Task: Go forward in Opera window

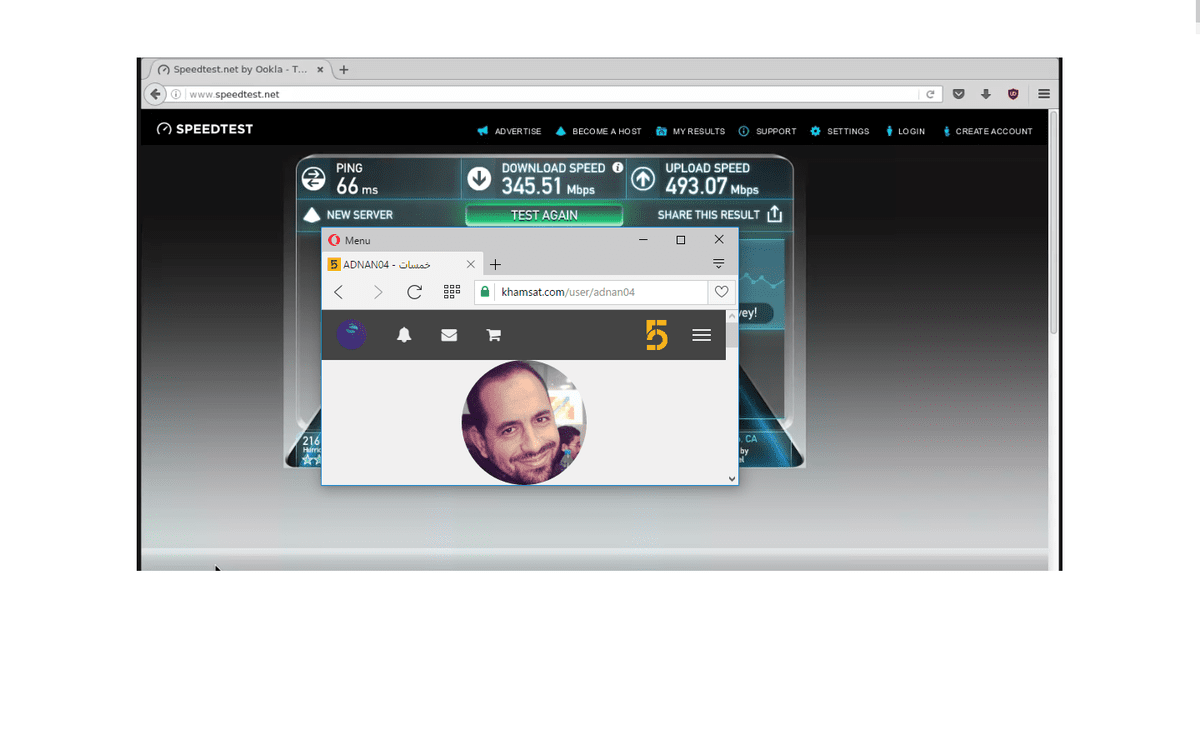Action: coord(377,292)
